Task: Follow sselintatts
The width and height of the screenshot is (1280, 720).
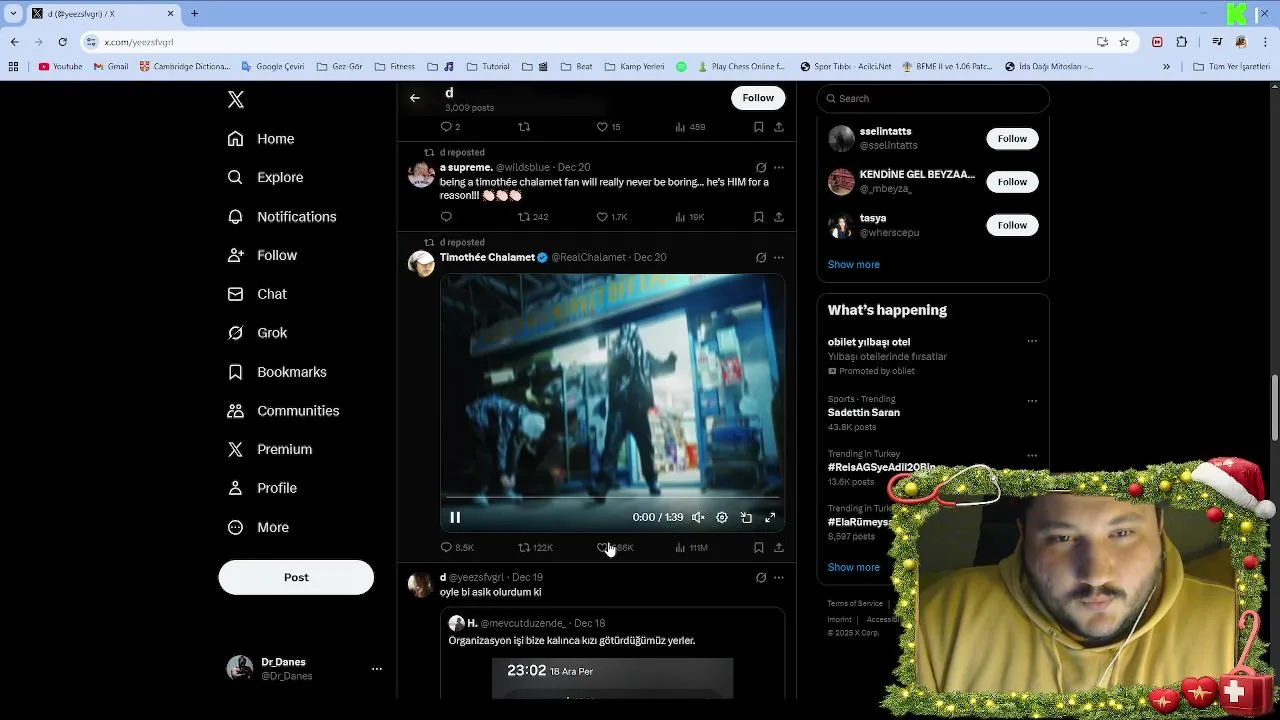Action: pyautogui.click(x=1012, y=139)
